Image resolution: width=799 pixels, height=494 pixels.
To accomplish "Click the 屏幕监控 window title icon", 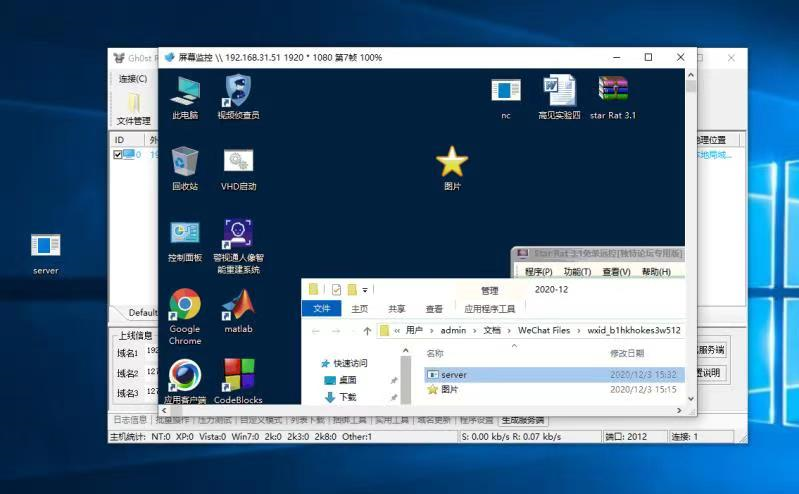I will (169, 57).
